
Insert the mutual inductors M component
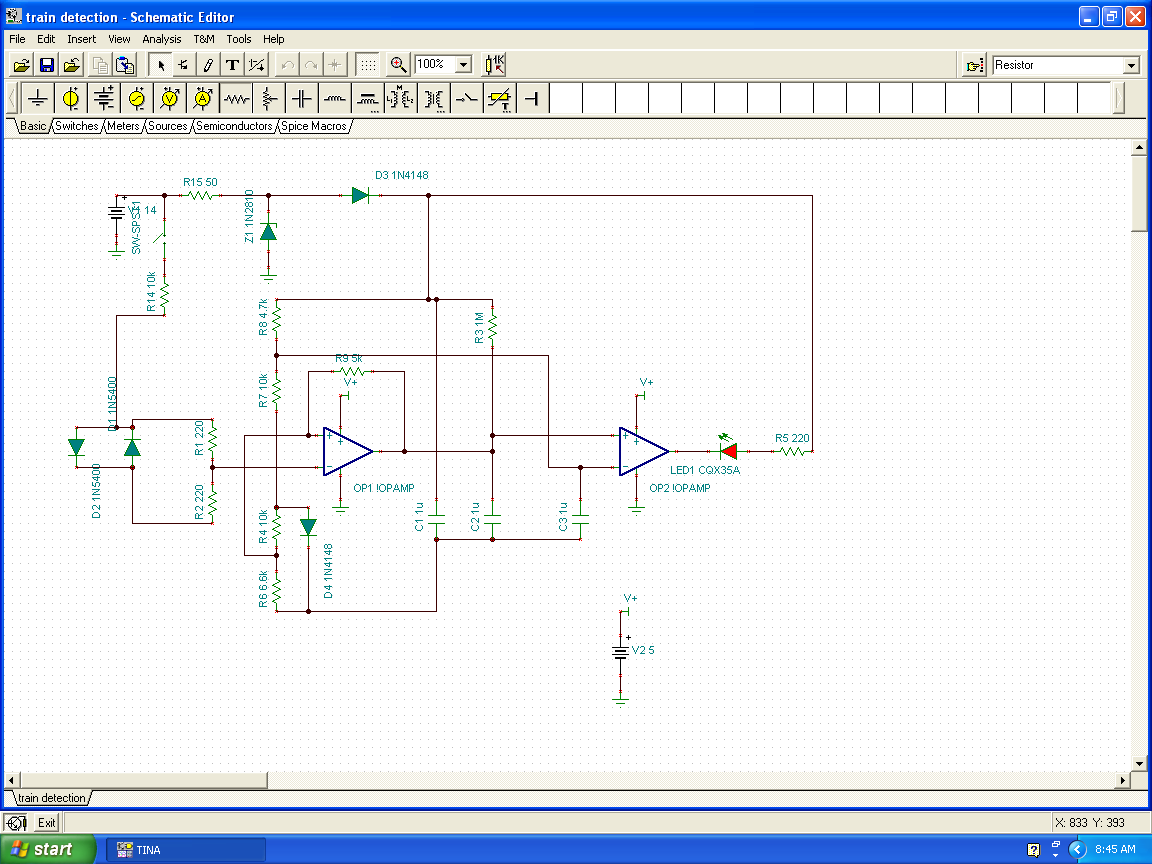pos(401,98)
